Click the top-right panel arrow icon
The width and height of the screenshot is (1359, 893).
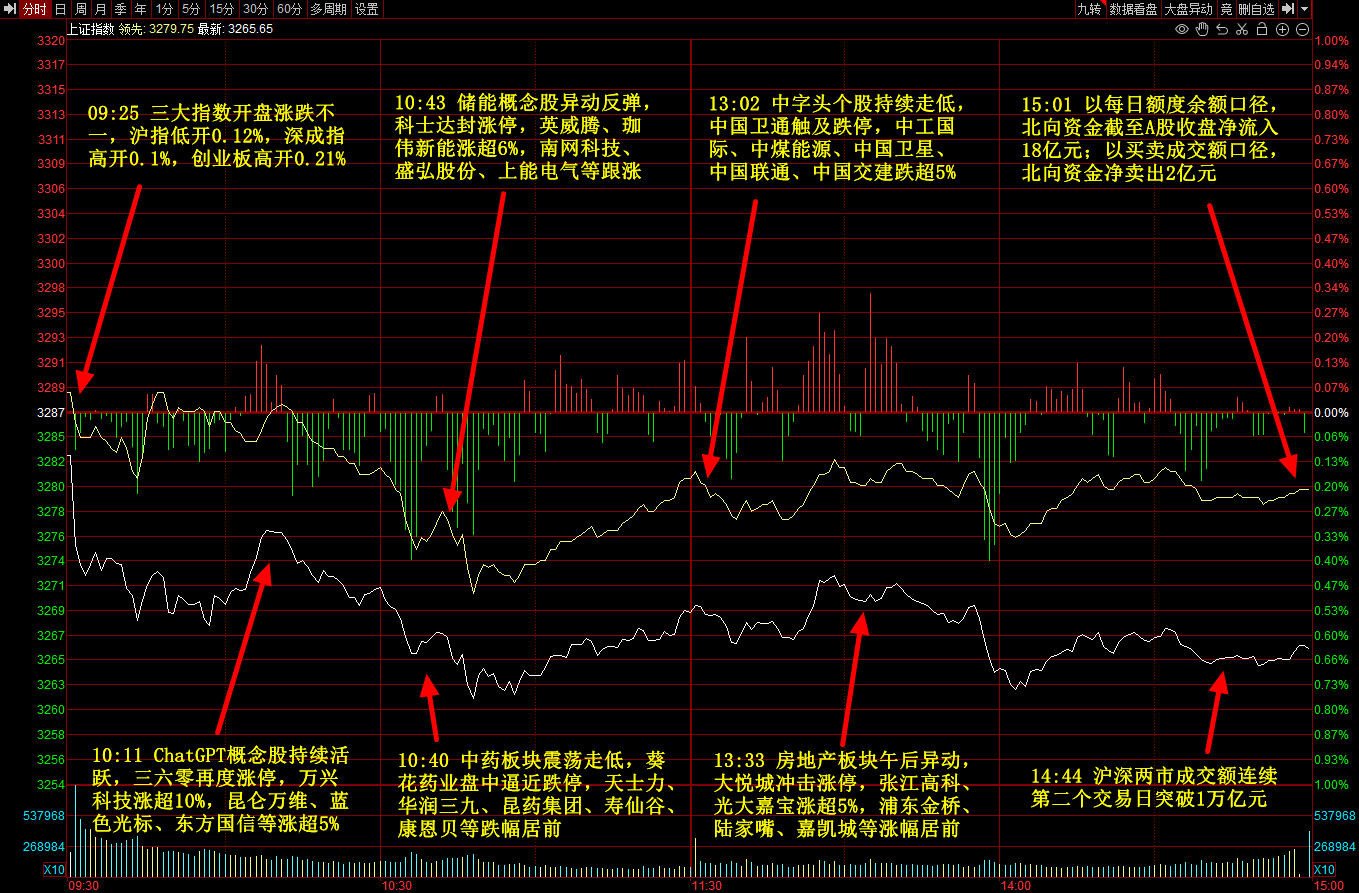point(1288,9)
